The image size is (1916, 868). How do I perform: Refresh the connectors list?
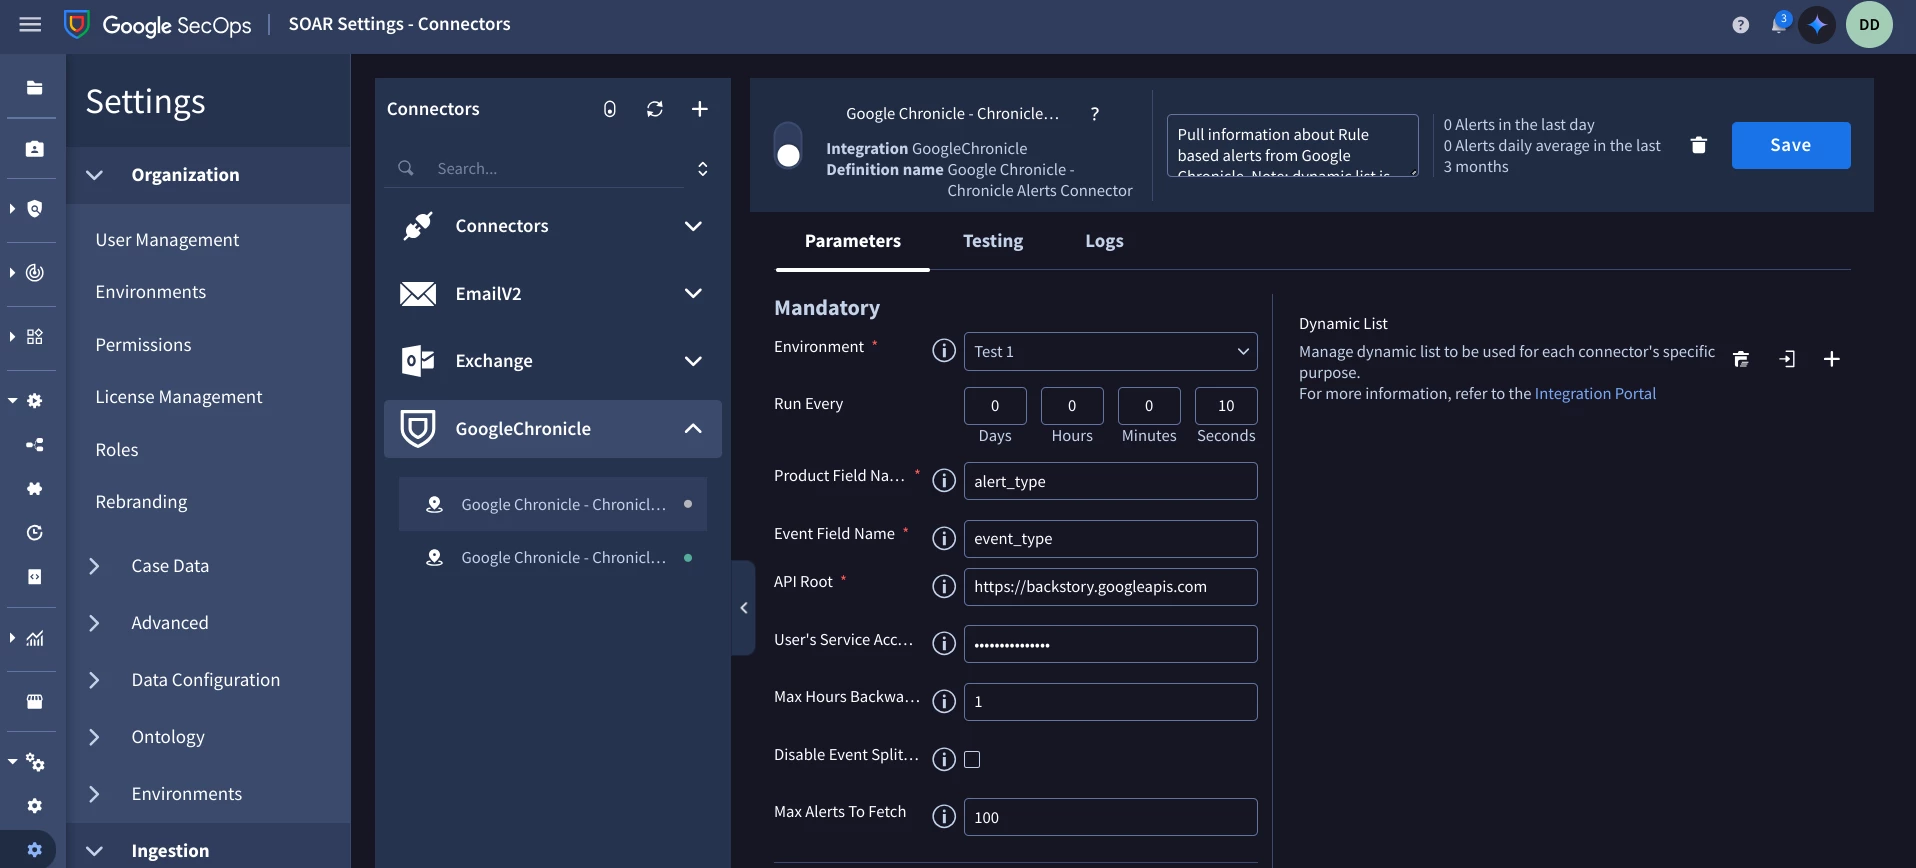654,109
